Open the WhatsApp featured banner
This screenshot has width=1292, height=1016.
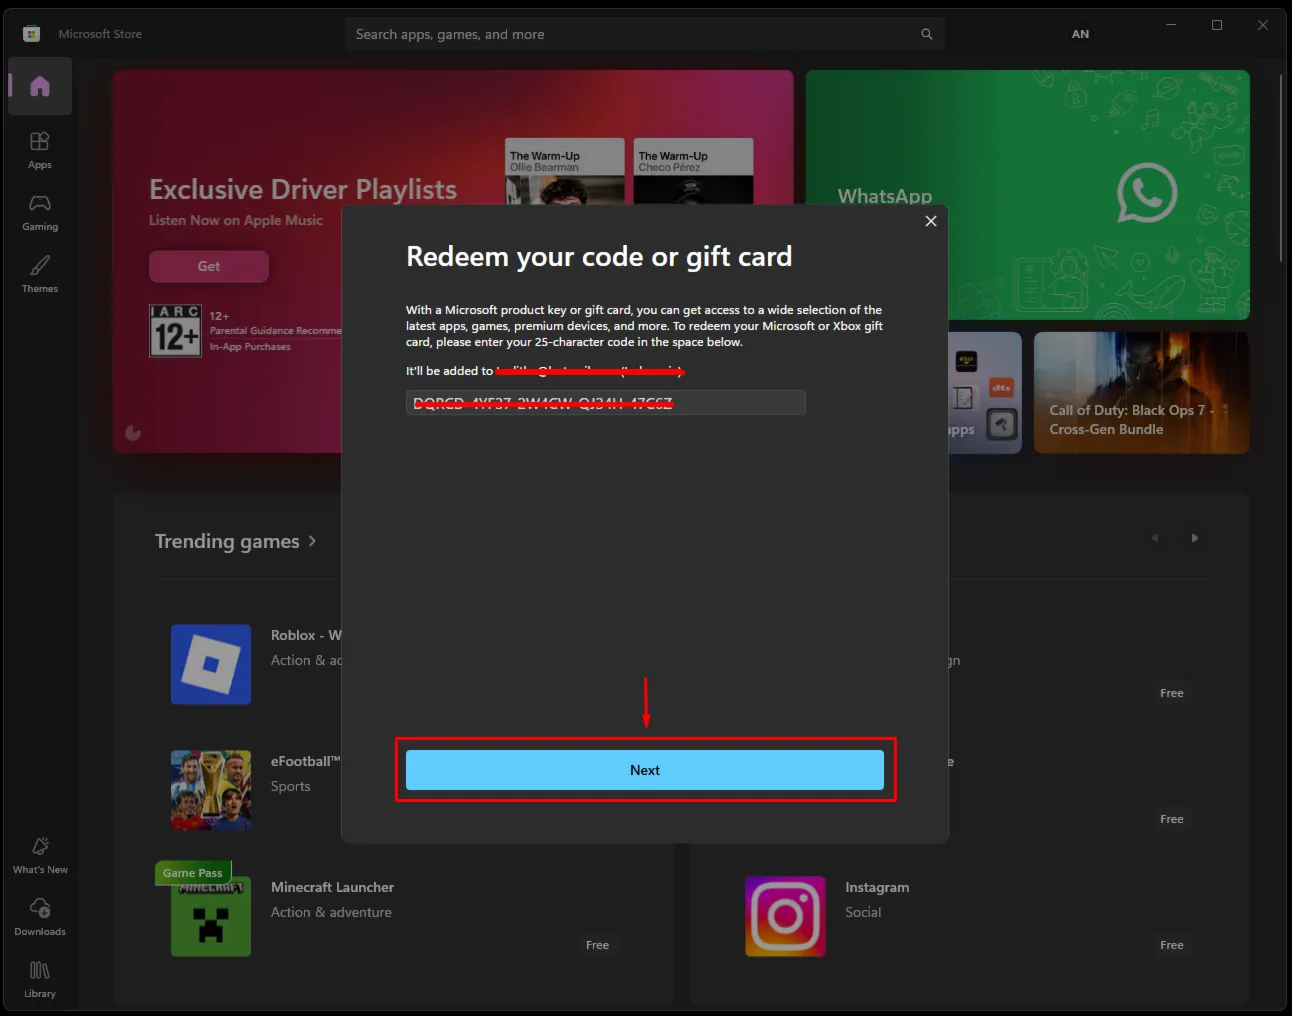pos(1027,195)
